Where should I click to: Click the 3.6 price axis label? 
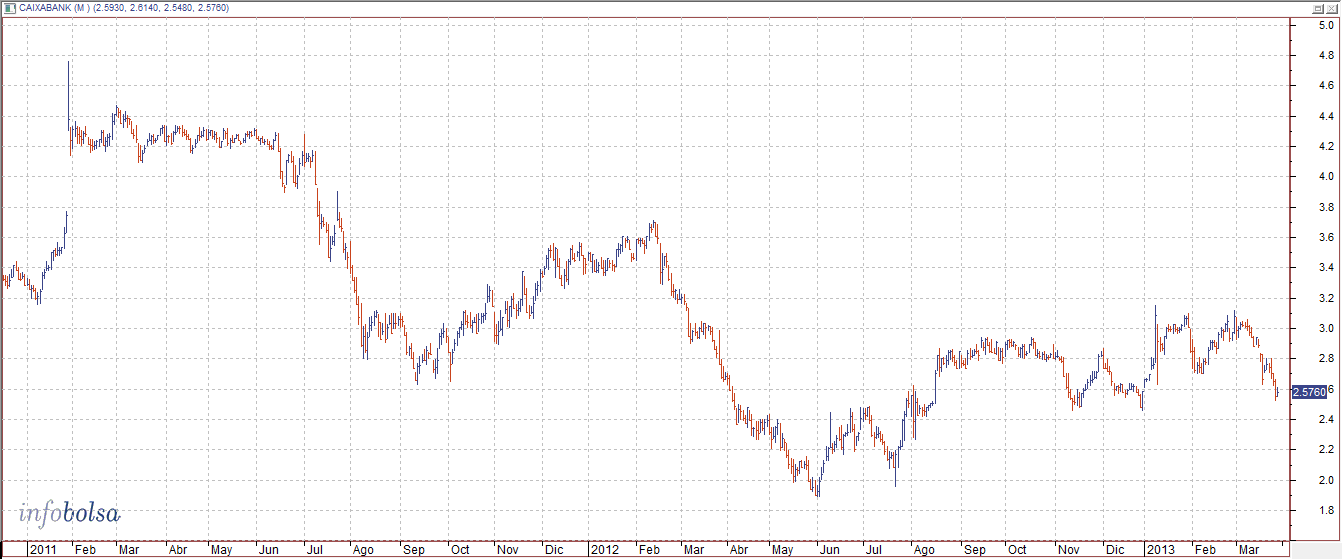(x=1326, y=238)
